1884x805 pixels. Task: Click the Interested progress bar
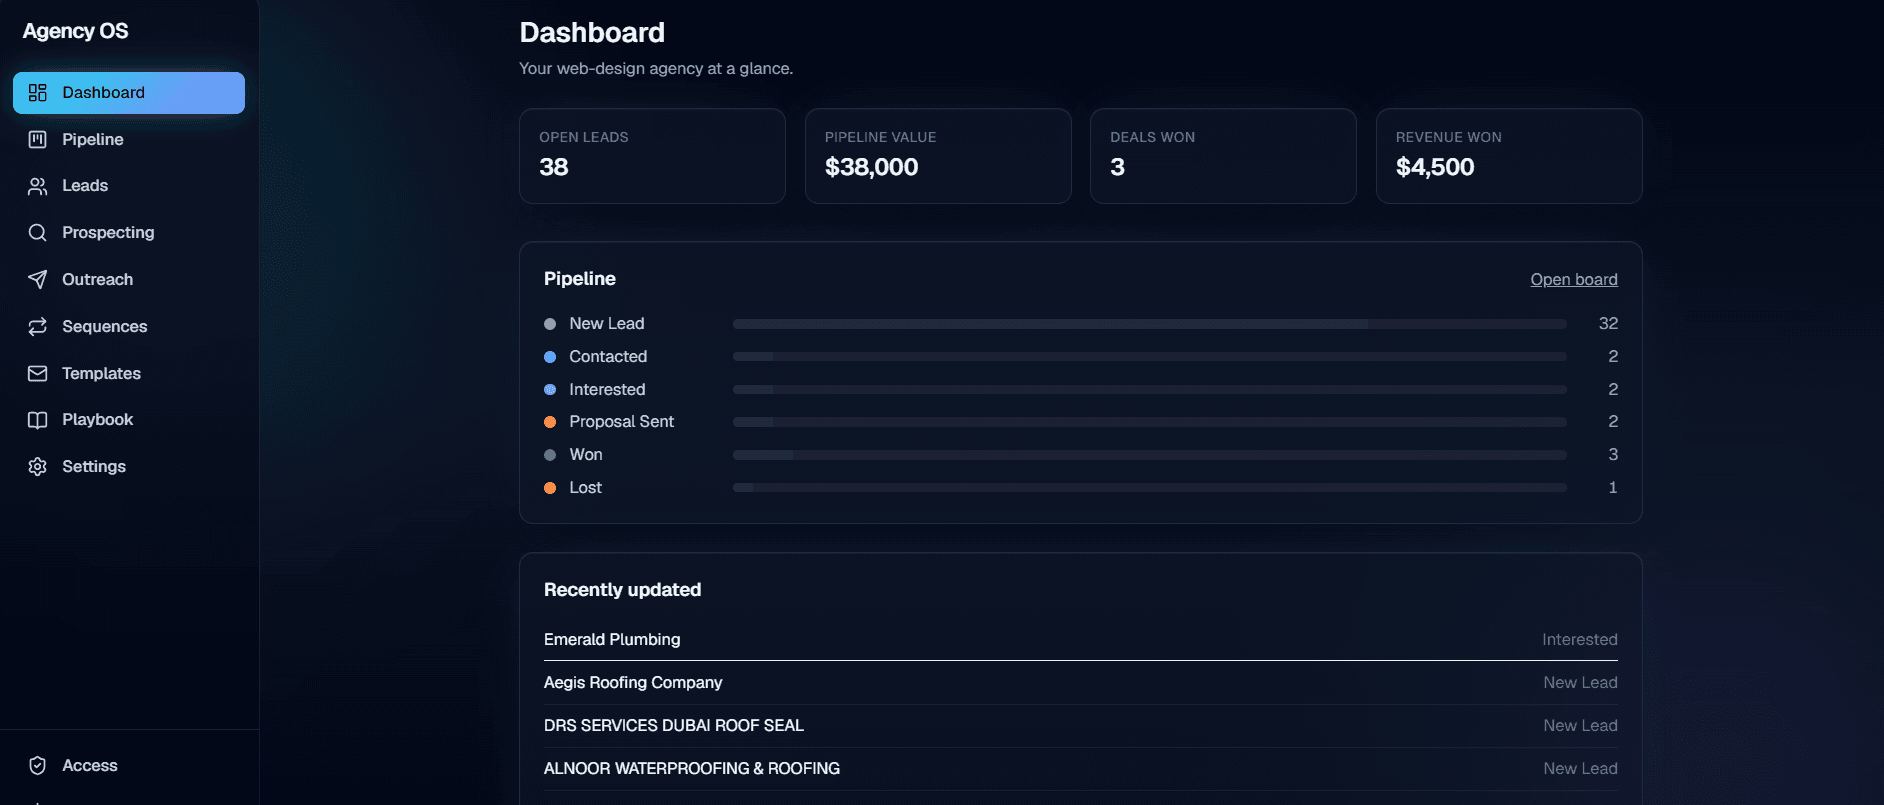point(1150,390)
